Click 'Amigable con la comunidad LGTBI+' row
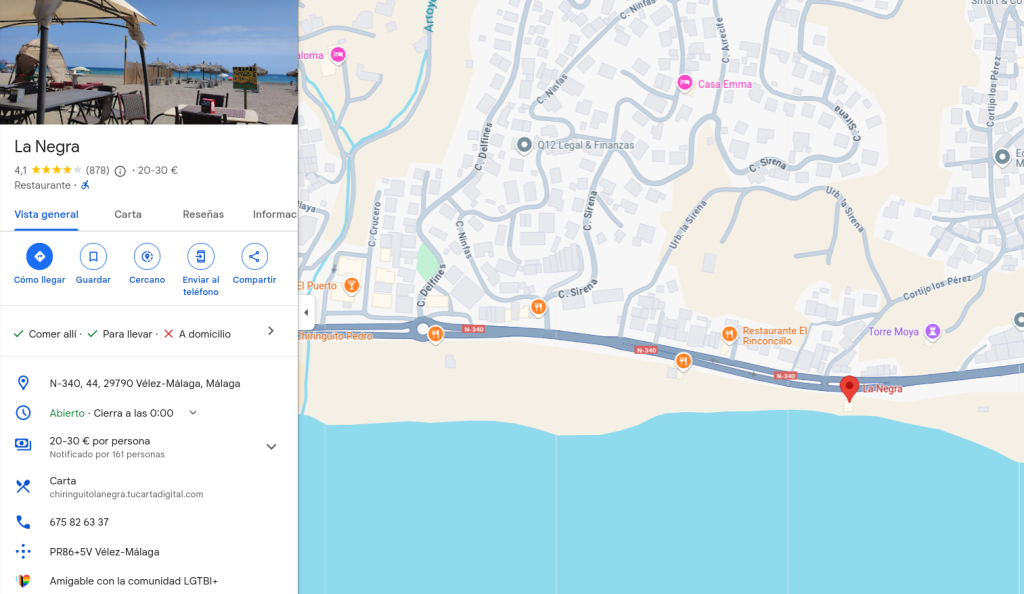Viewport: 1024px width, 594px height. coord(149,580)
